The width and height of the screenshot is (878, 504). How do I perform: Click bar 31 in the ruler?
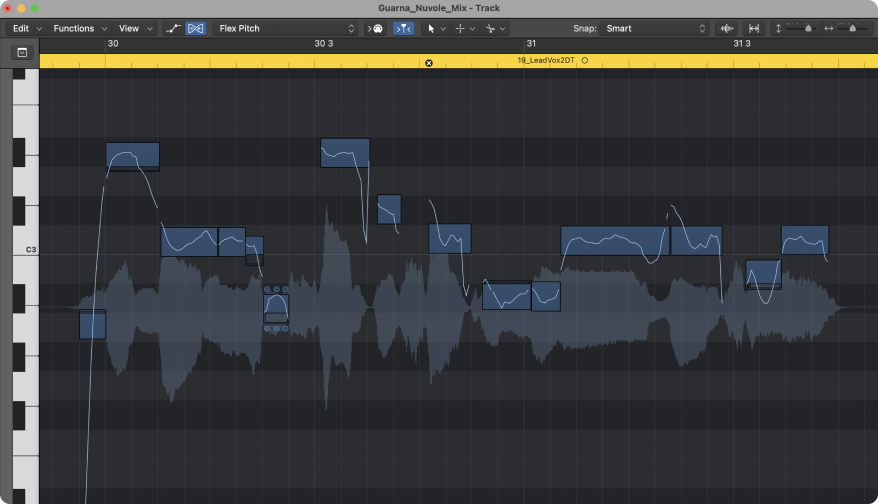531,44
